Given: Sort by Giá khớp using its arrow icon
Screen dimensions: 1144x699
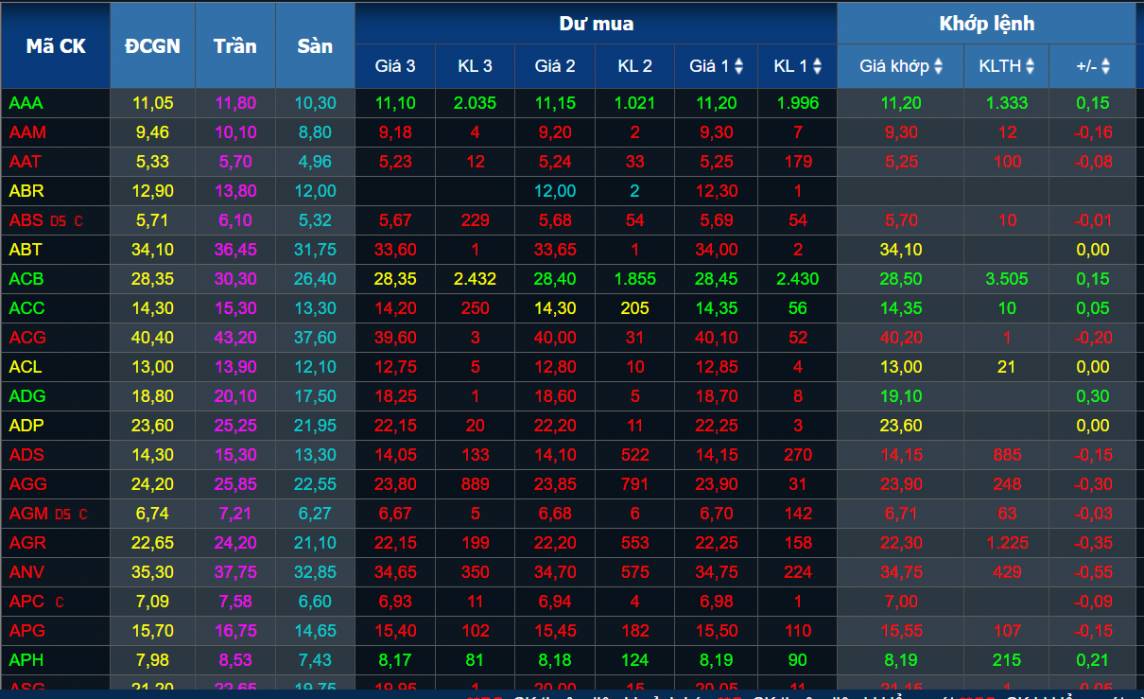Looking at the screenshot, I should click(938, 67).
